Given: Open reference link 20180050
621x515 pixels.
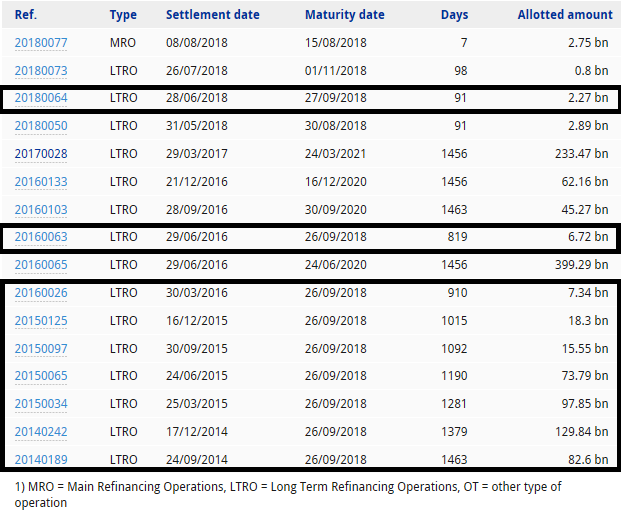Looking at the screenshot, I should pos(41,126).
